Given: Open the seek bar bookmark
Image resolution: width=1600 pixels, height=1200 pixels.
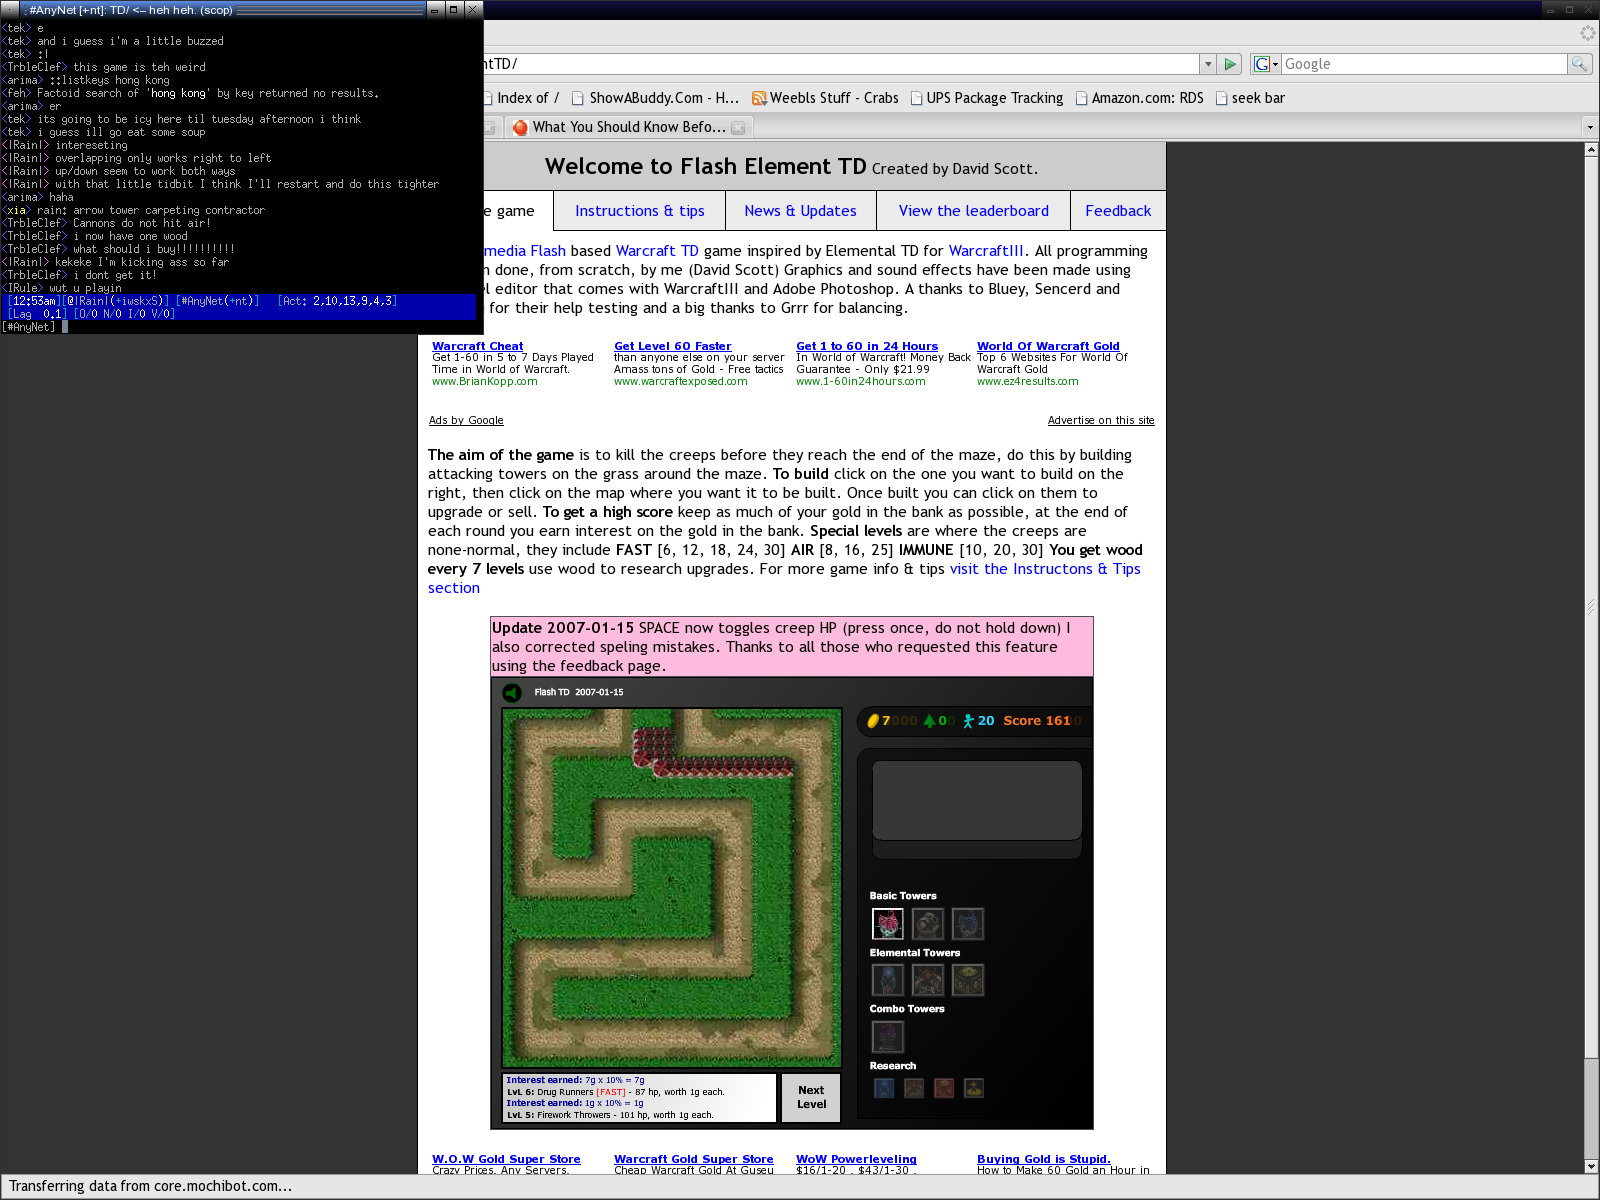Looking at the screenshot, I should (1250, 98).
